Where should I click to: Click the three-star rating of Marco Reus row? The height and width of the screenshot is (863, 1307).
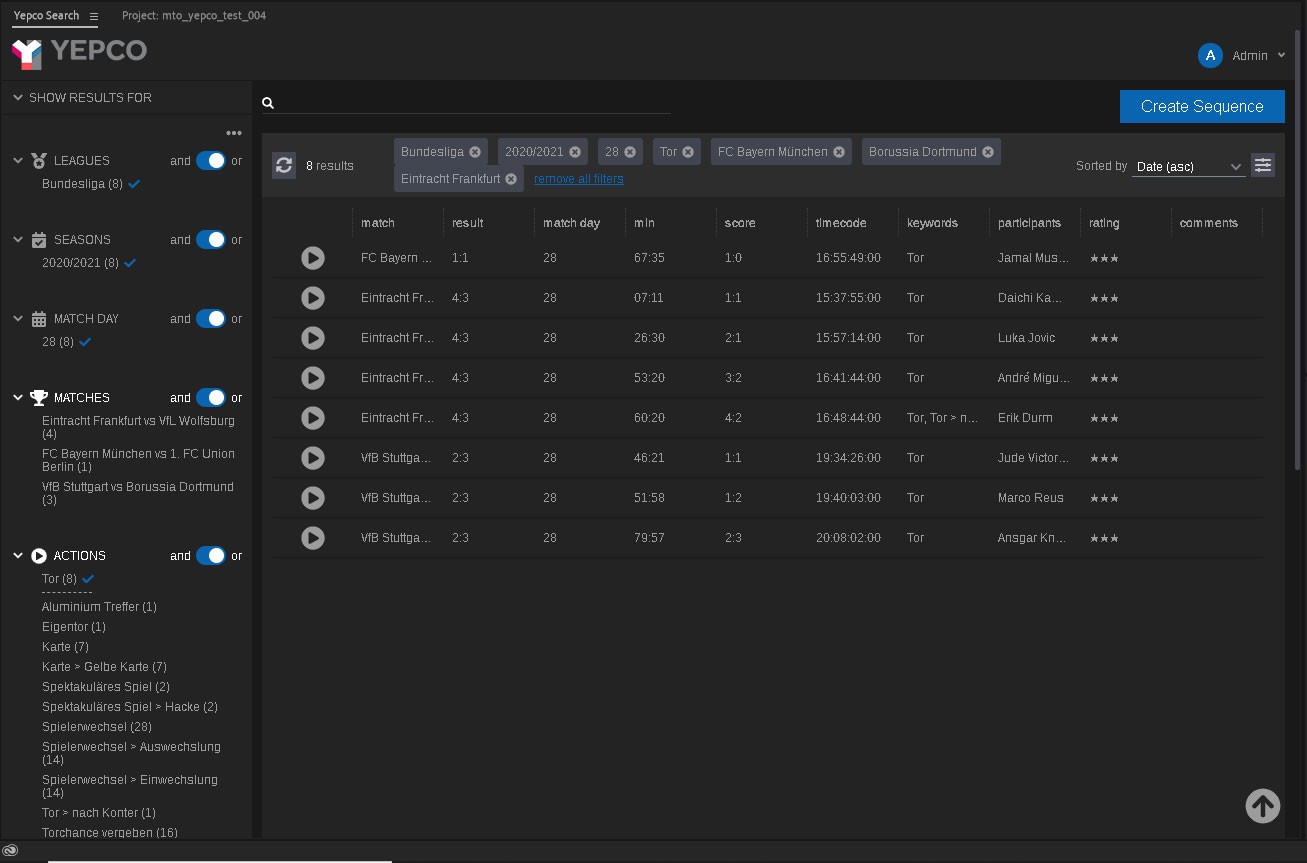click(x=1104, y=498)
